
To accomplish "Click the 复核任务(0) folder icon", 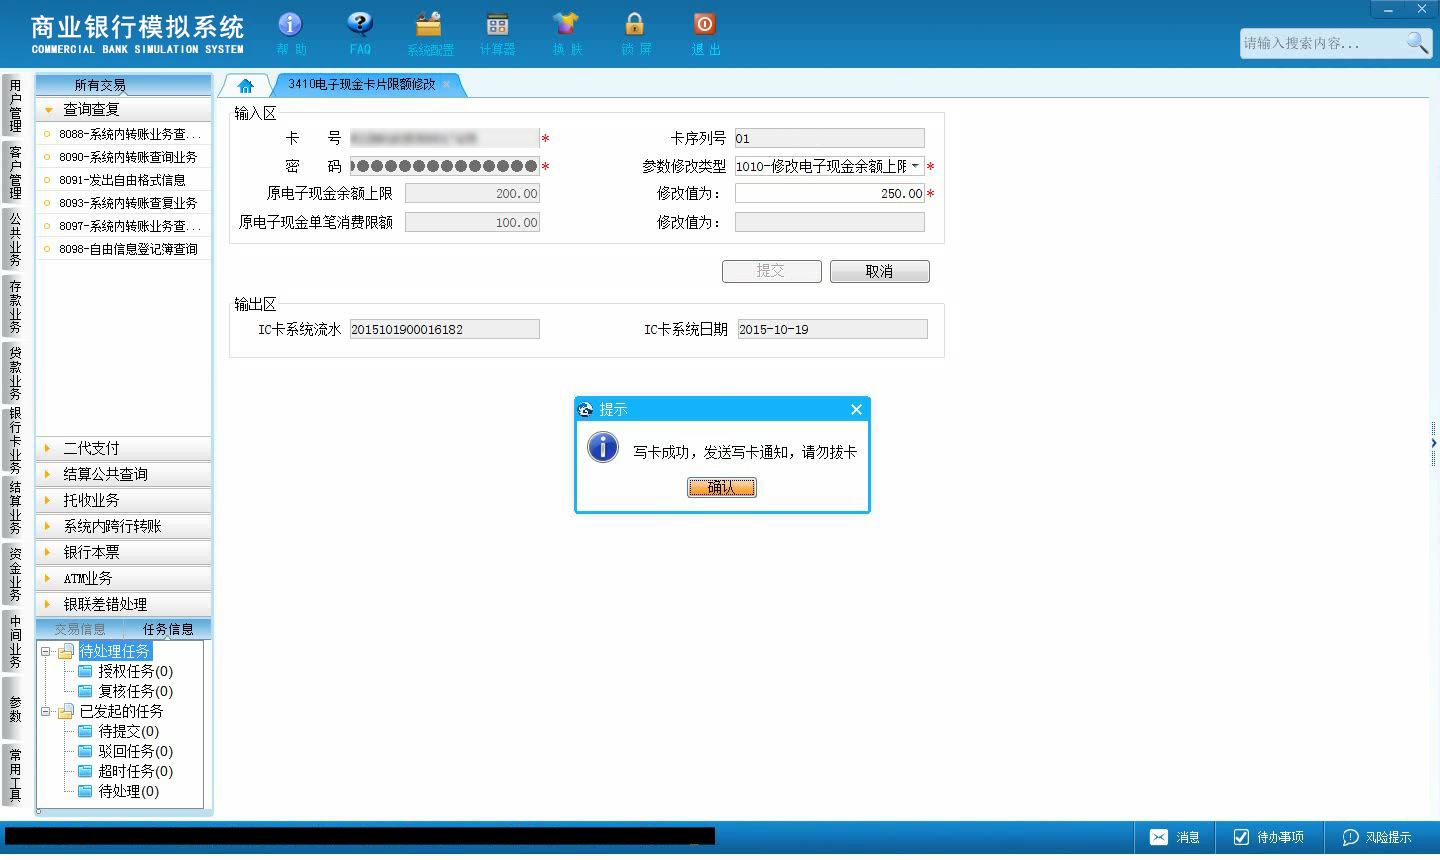I will pyautogui.click(x=85, y=691).
